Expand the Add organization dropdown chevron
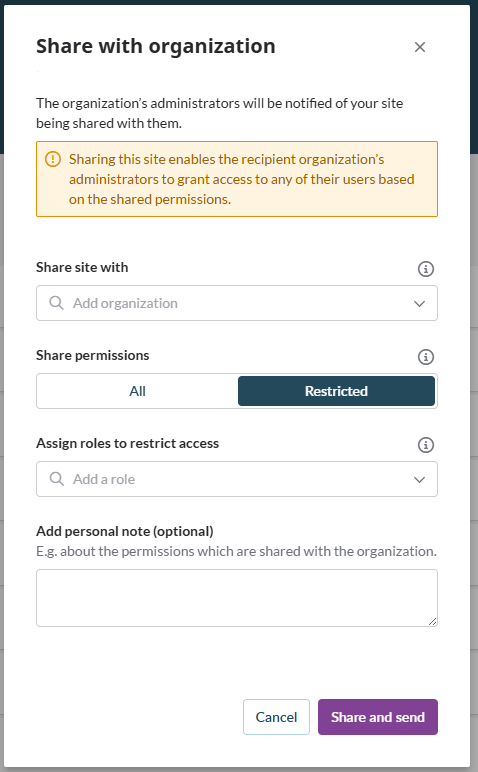This screenshot has width=478, height=772. (x=419, y=303)
